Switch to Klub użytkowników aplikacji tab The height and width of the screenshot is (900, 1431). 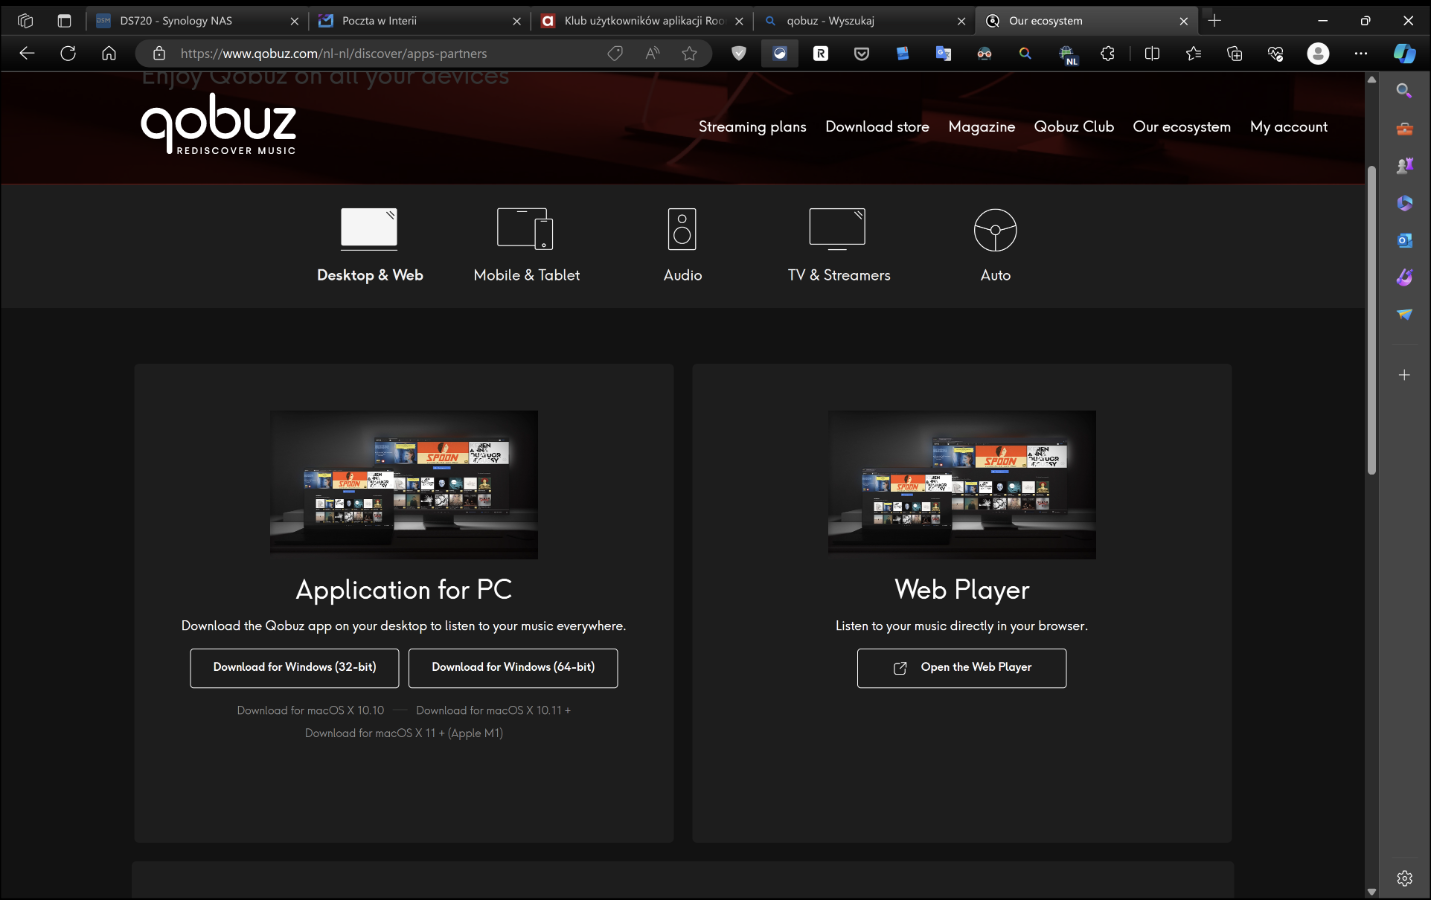pos(642,20)
